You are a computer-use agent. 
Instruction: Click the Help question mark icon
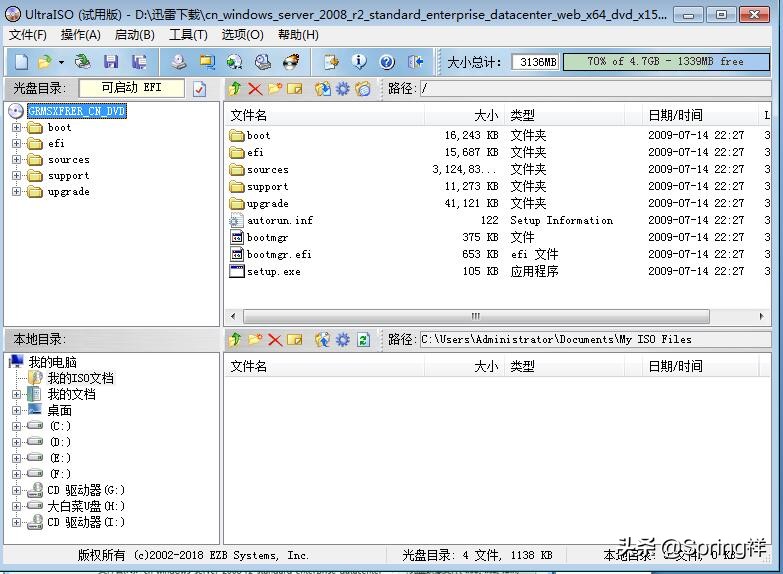pyautogui.click(x=387, y=62)
